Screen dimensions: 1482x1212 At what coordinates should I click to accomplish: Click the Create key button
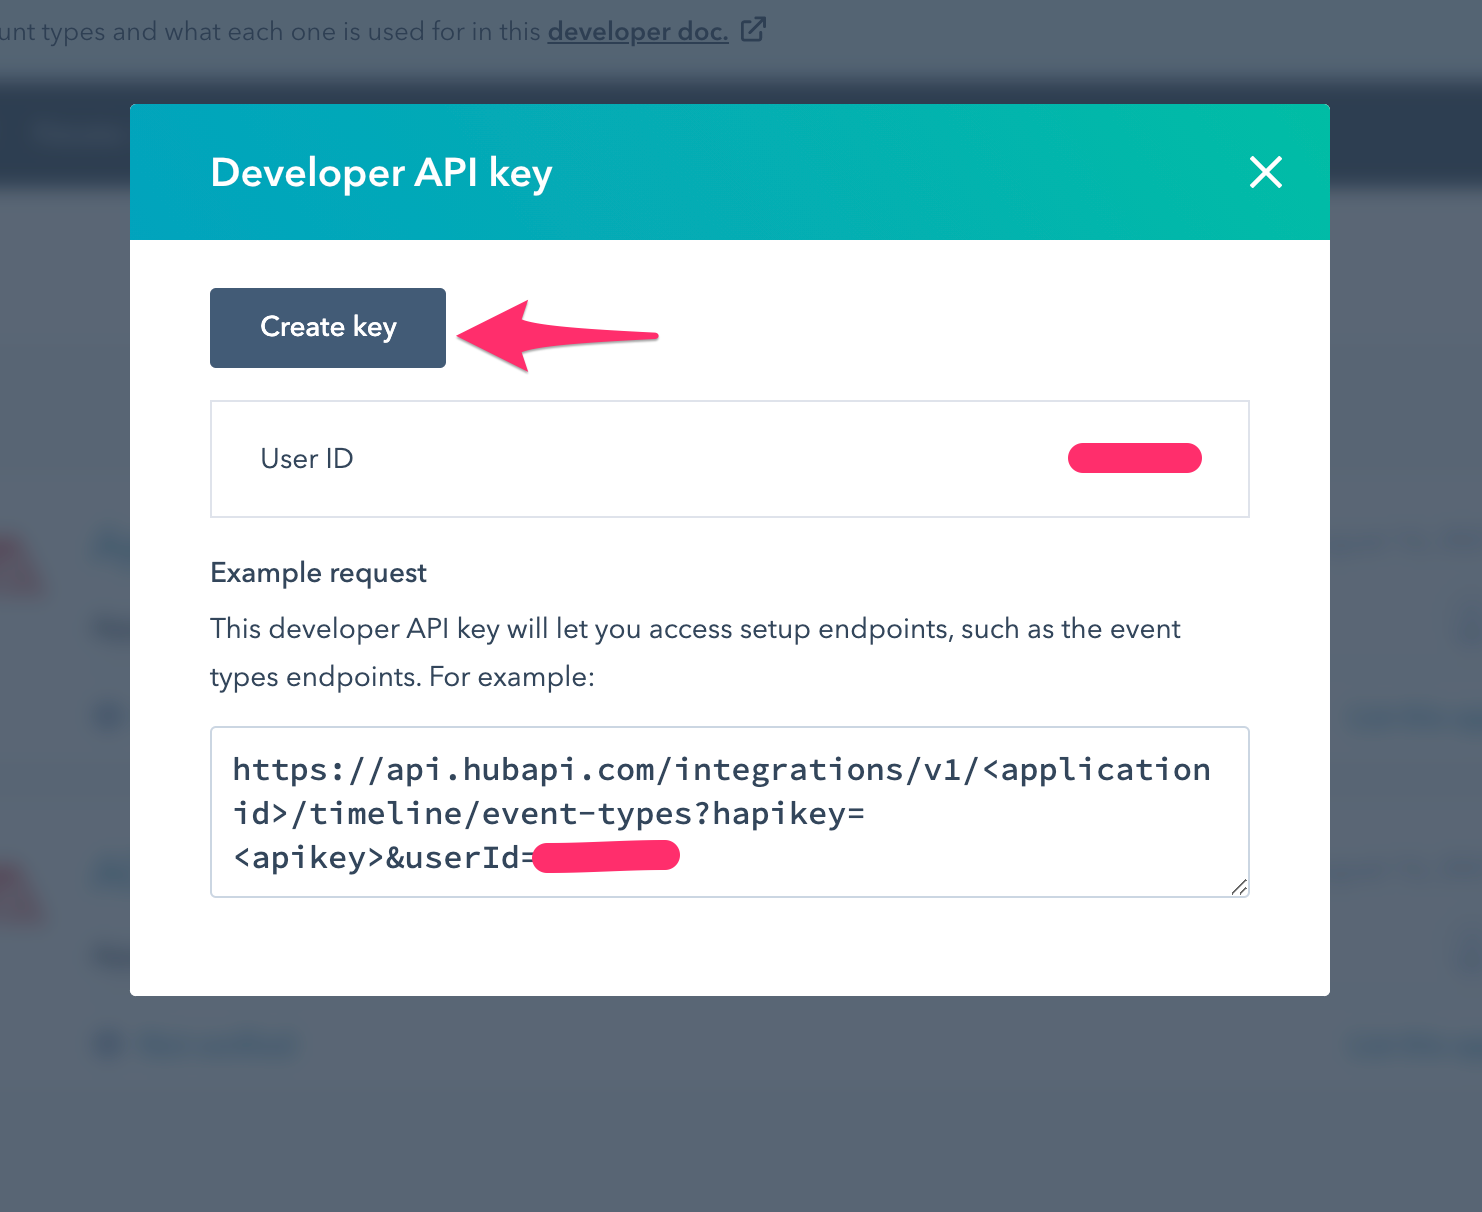[x=328, y=328]
